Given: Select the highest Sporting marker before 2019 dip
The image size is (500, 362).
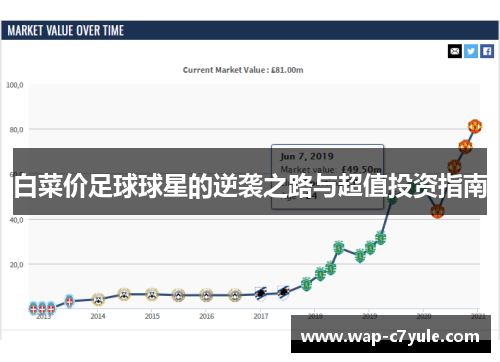Looking at the screenshot, I should point(338,248).
